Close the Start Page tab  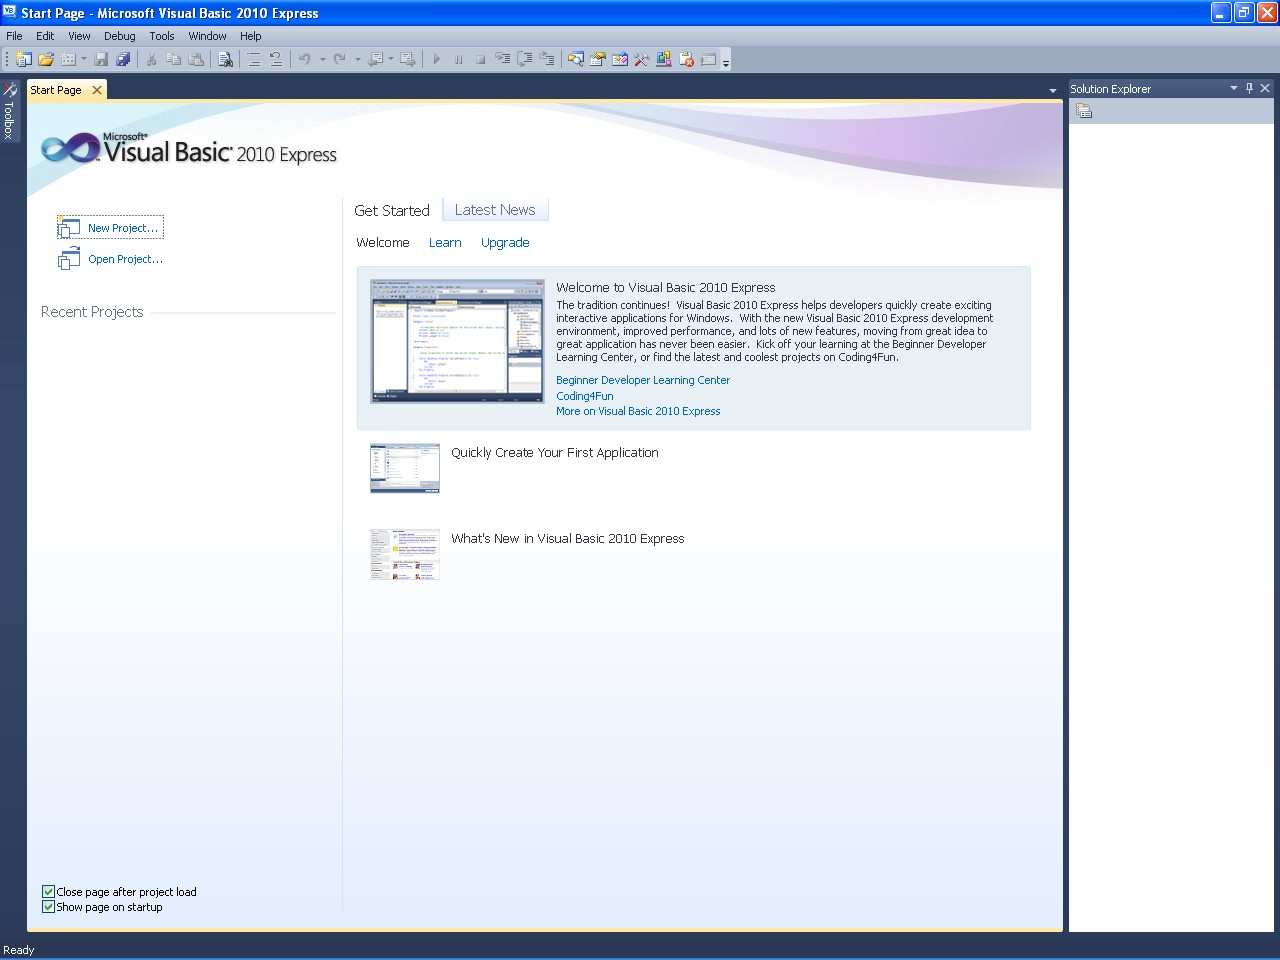pos(97,90)
